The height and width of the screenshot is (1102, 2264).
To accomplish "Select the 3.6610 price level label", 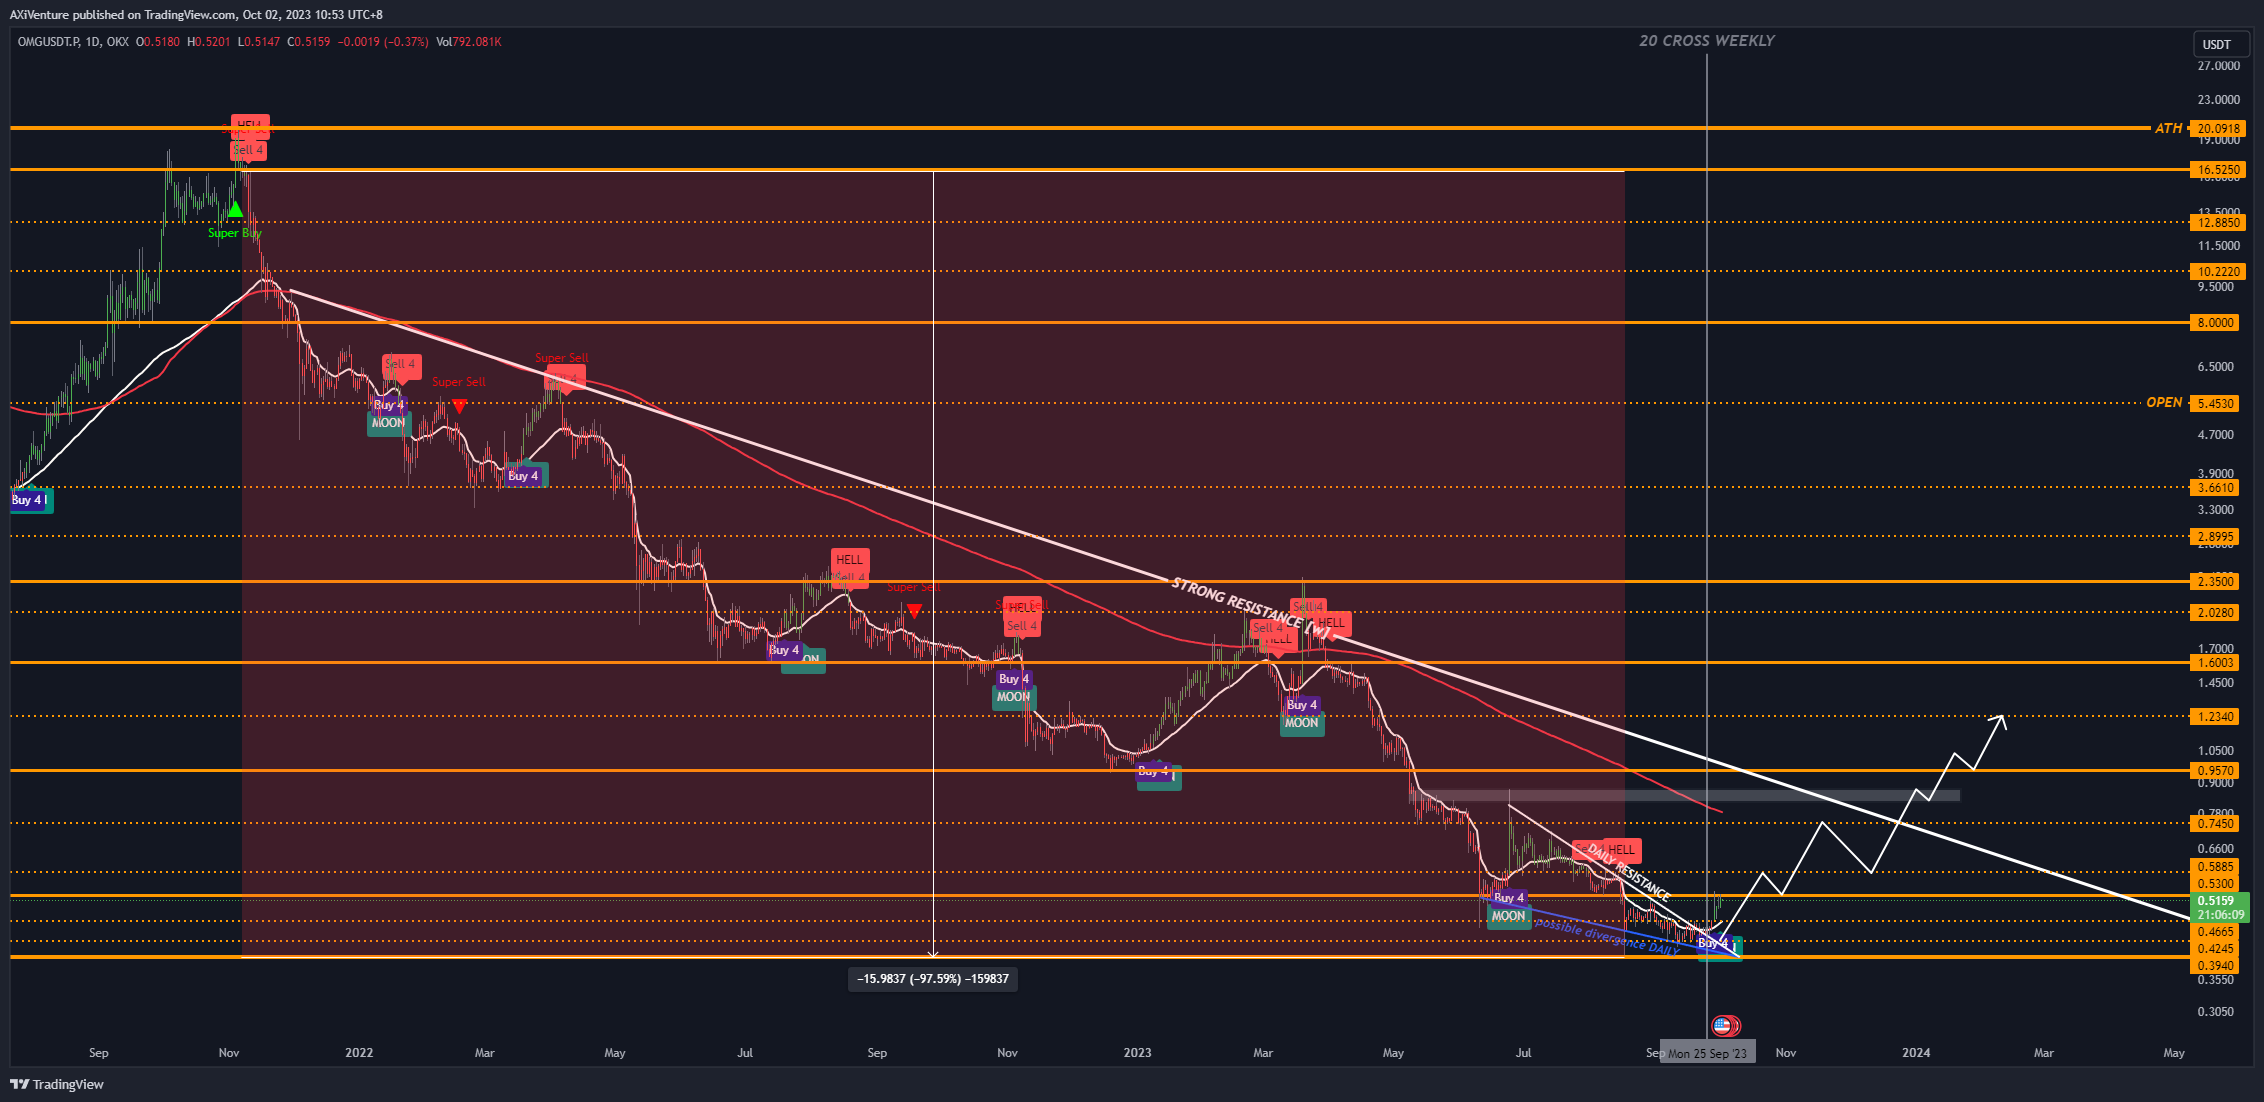I will coord(2214,488).
